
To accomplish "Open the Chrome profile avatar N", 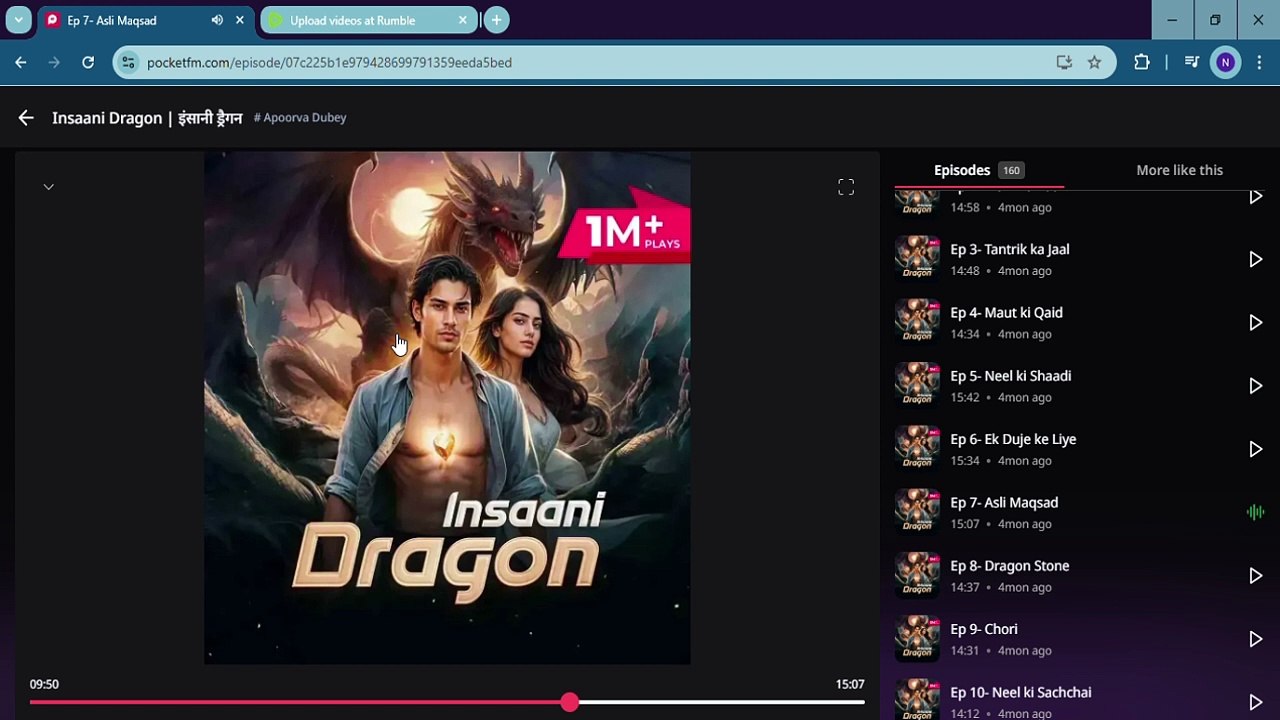I will [x=1225, y=62].
